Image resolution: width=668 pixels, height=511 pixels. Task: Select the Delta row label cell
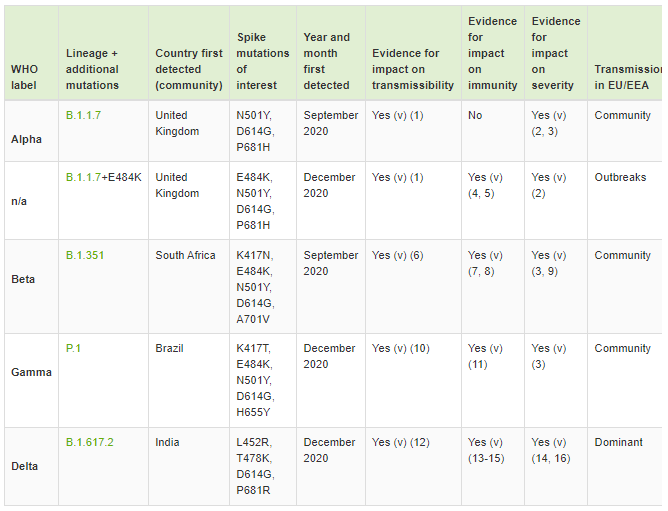32,467
